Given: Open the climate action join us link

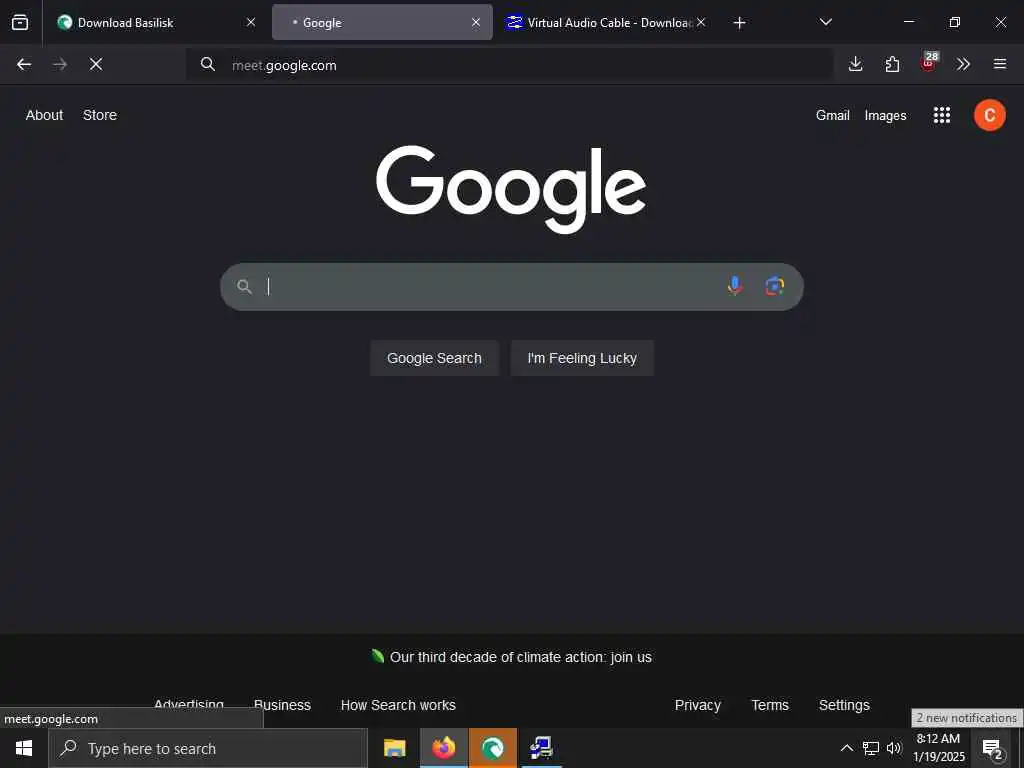Looking at the screenshot, I should tap(520, 657).
